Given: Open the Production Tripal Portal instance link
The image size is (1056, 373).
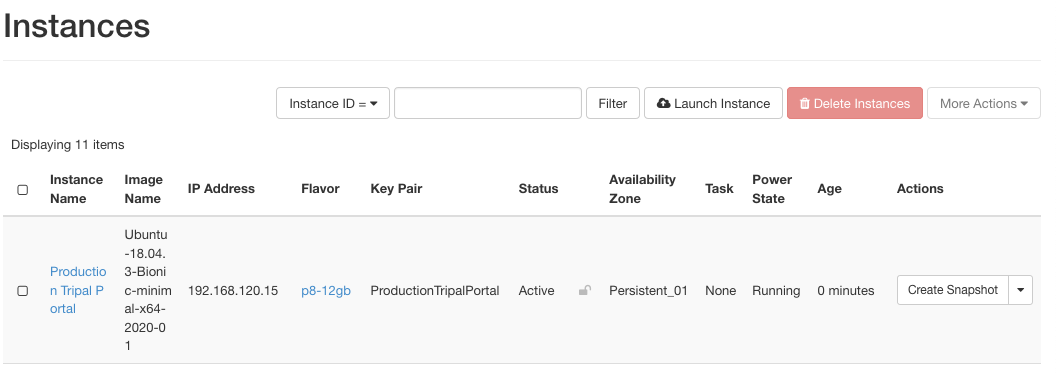Looking at the screenshot, I should pyautogui.click(x=78, y=290).
